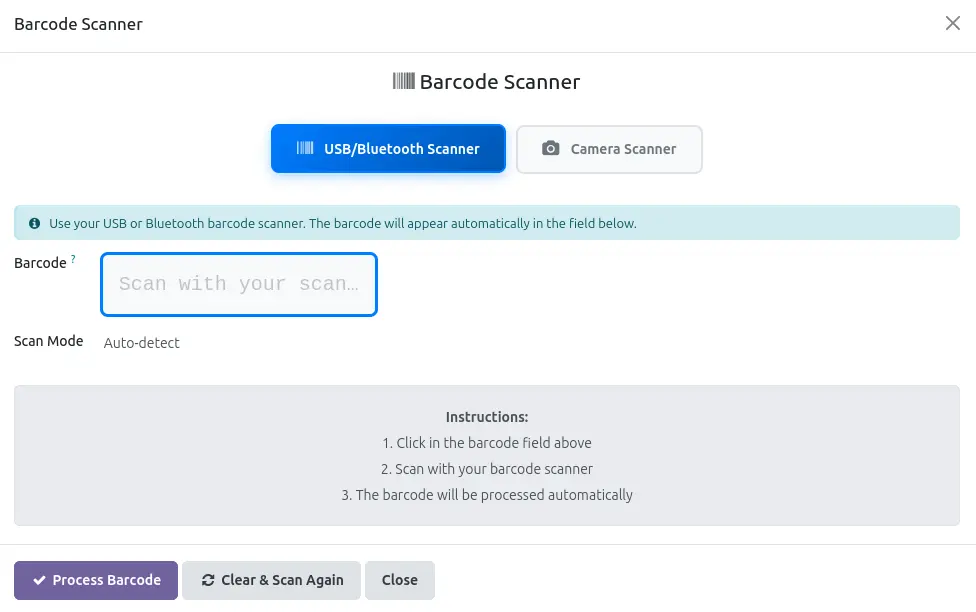
Task: Switch to USB/Bluetooth Scanner mode
Action: click(x=388, y=149)
